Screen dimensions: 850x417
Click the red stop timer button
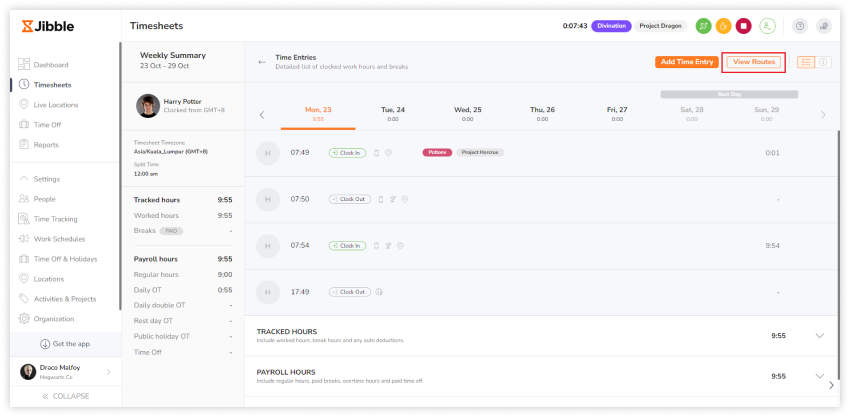[743, 26]
